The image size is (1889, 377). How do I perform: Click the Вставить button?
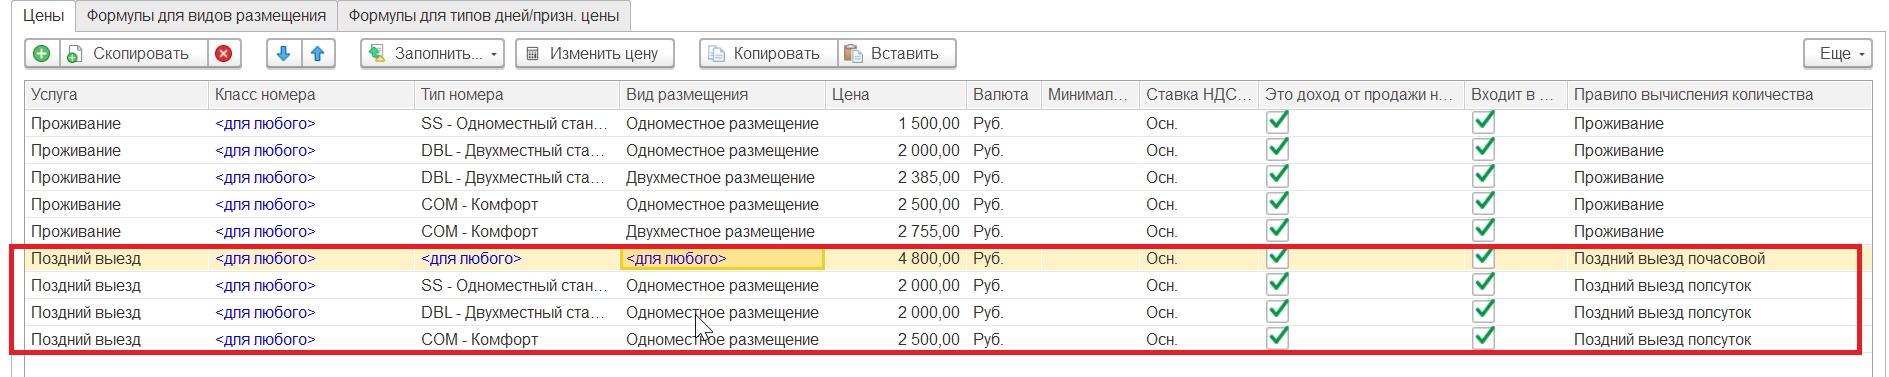pos(896,53)
